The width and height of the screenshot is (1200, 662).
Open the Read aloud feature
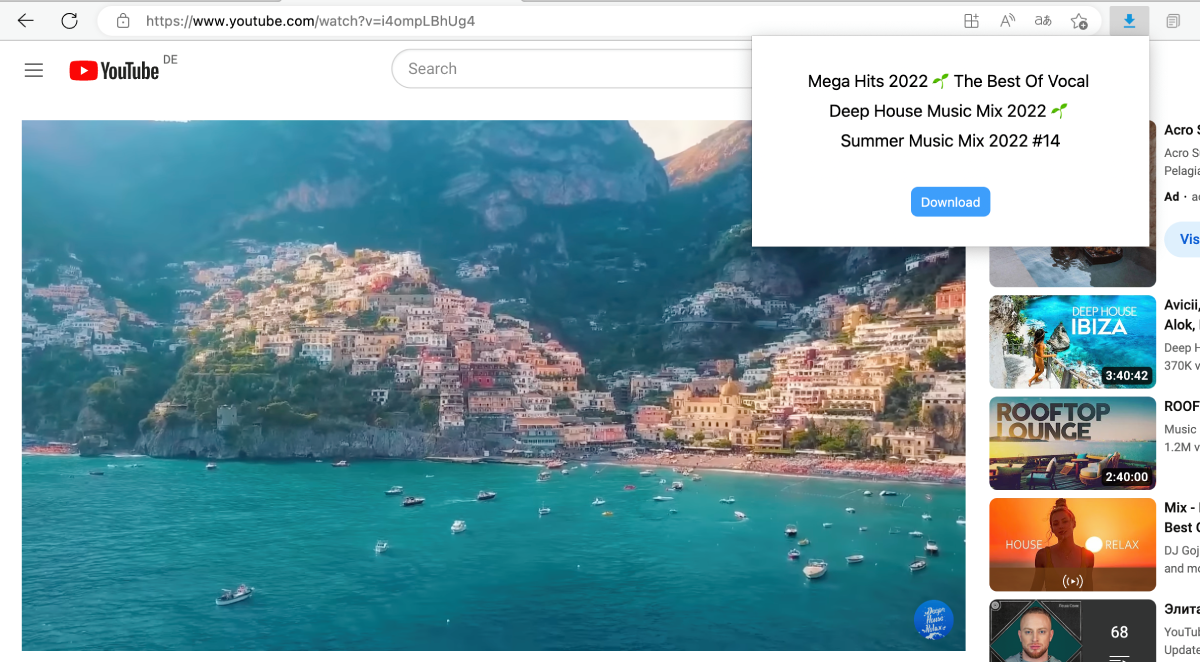(1006, 20)
